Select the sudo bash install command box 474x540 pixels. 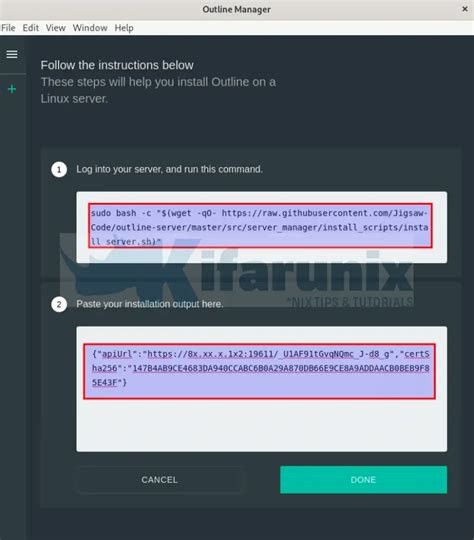pyautogui.click(x=262, y=227)
